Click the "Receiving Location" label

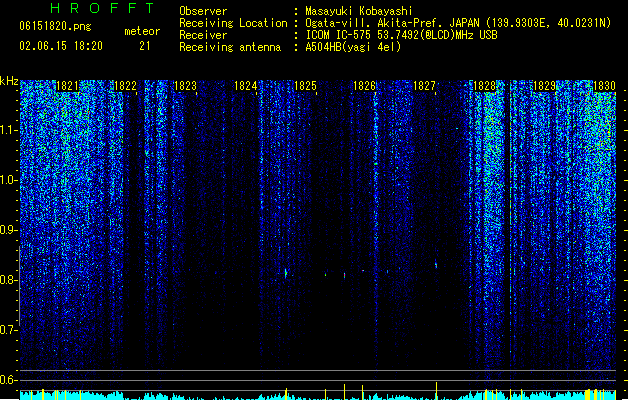[x=233, y=23]
